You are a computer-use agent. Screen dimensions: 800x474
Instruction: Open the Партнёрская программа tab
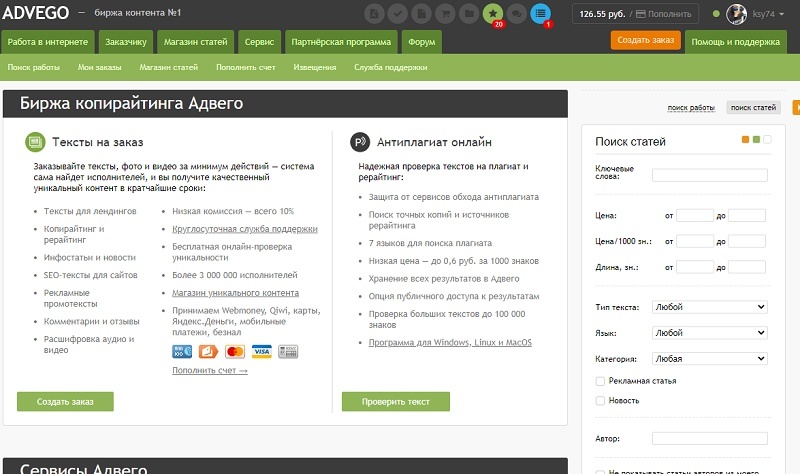point(341,42)
